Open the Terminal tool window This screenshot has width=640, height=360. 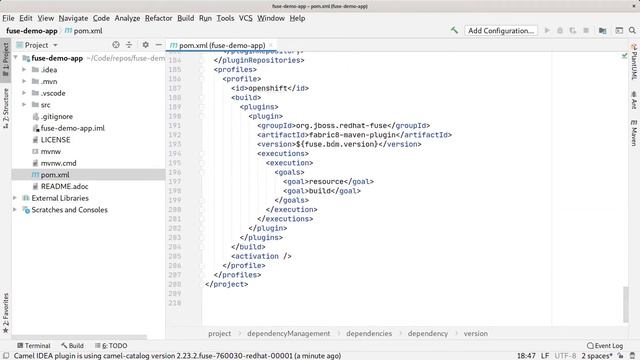pos(33,345)
